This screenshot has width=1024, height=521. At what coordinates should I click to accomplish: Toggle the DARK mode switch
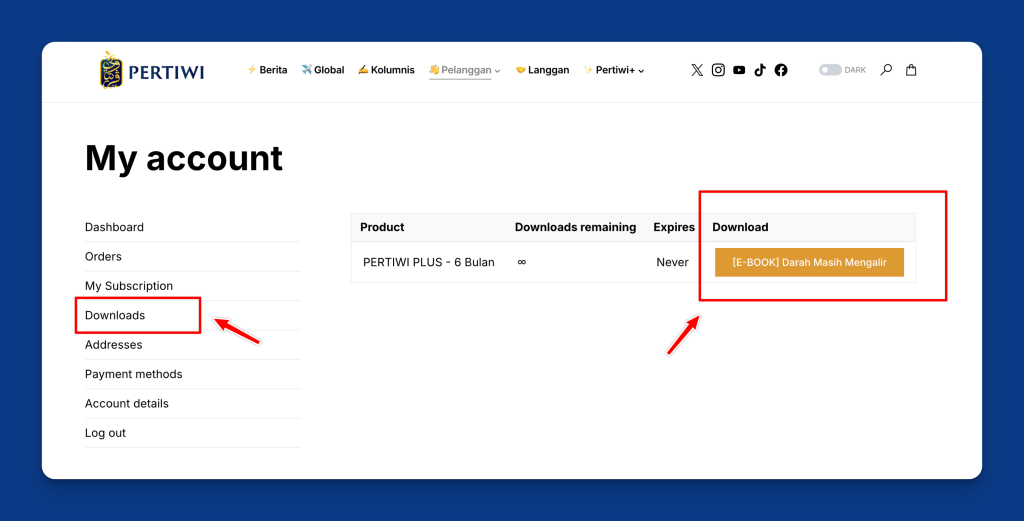[x=830, y=70]
